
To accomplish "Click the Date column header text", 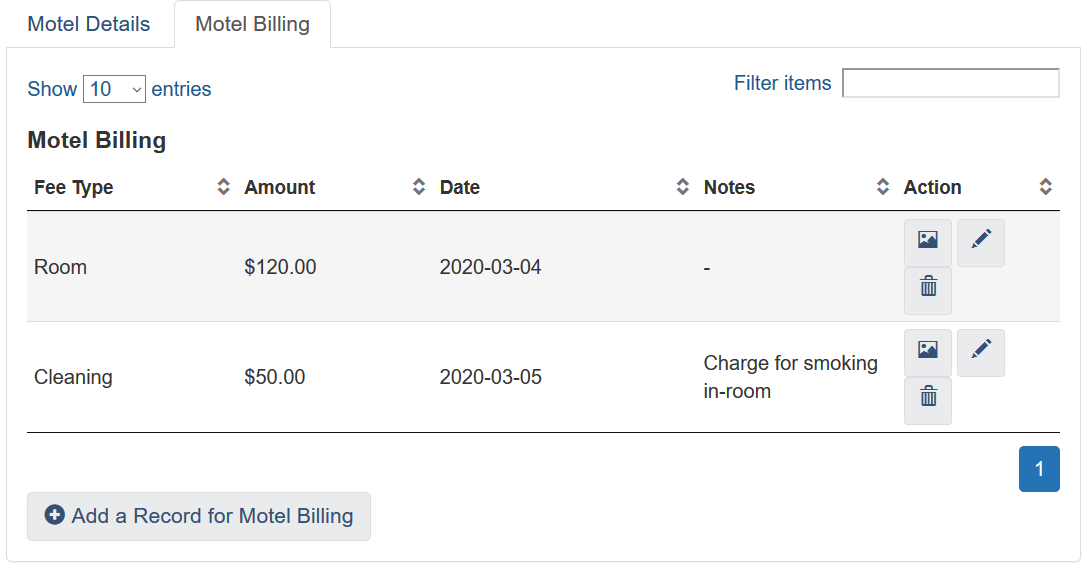I will 460,187.
